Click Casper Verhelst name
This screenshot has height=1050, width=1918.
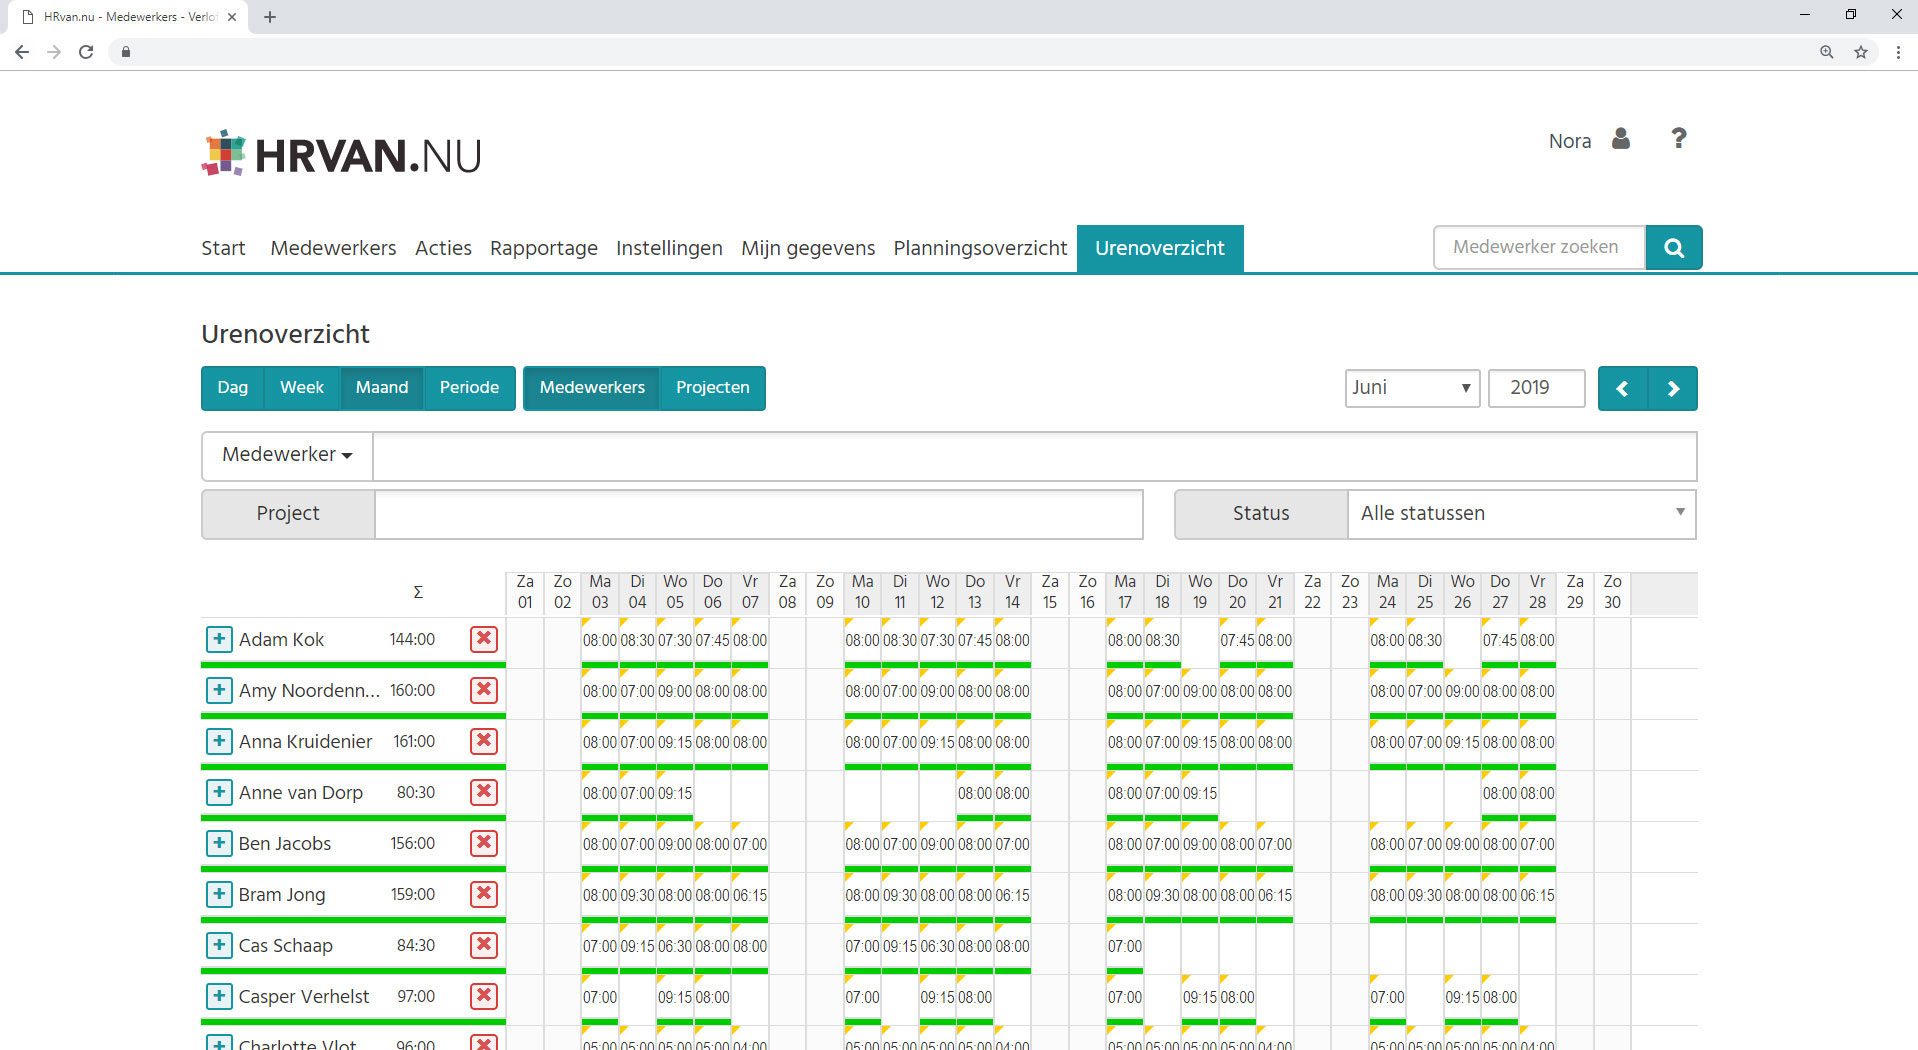click(304, 997)
